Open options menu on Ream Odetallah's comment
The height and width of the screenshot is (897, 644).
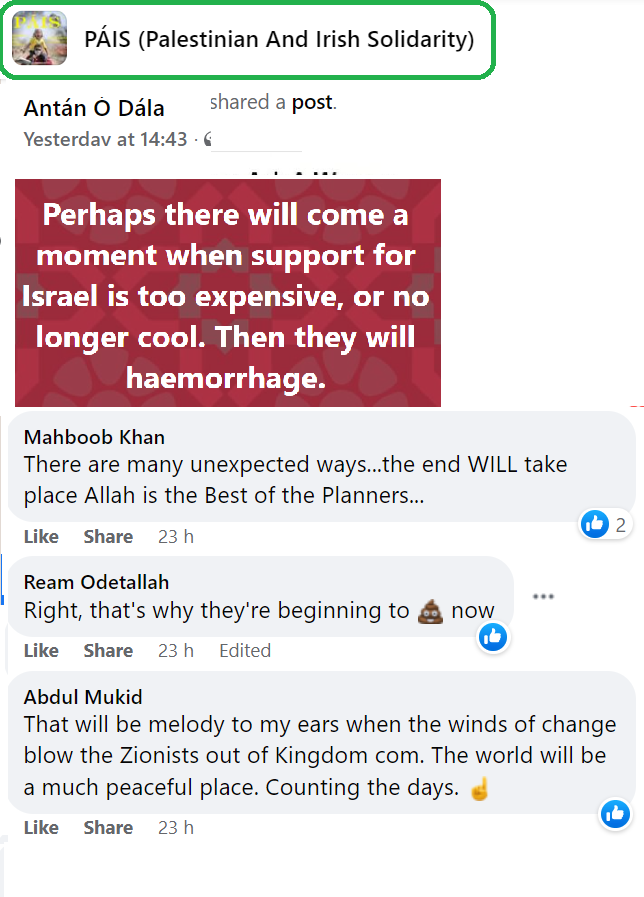pyautogui.click(x=543, y=597)
